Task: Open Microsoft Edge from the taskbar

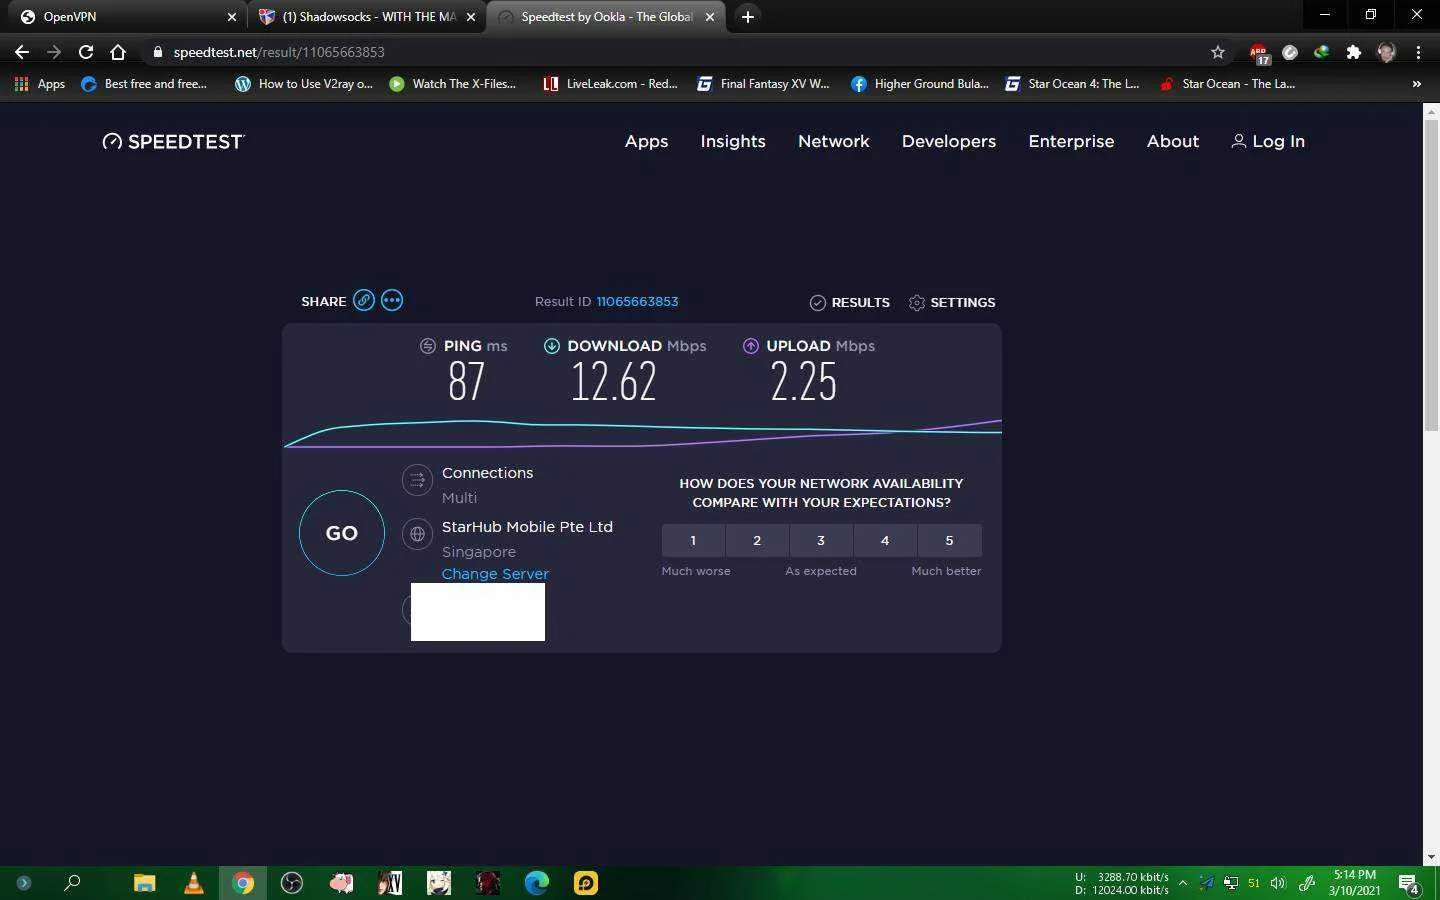Action: coord(537,883)
